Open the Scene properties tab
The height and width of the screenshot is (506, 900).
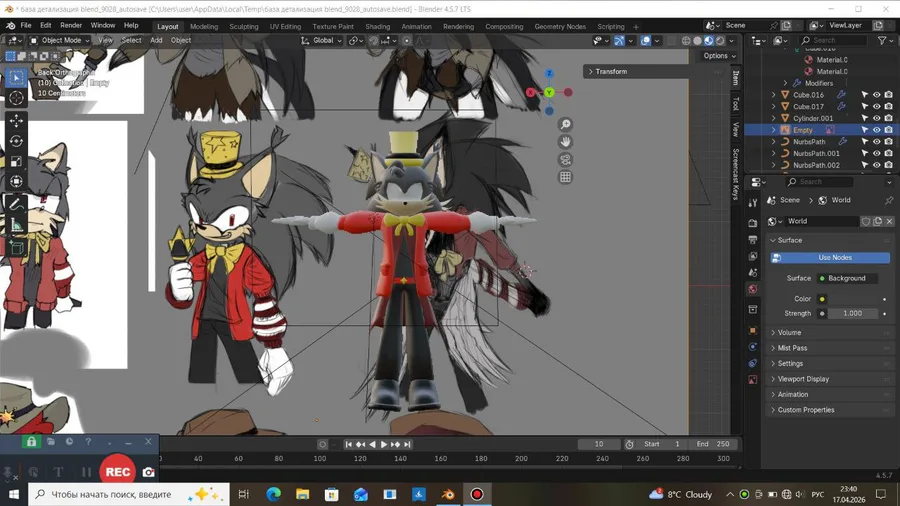pyautogui.click(x=752, y=273)
